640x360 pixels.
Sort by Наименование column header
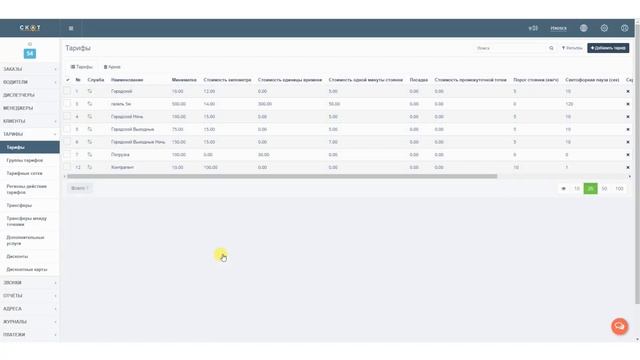[127, 80]
